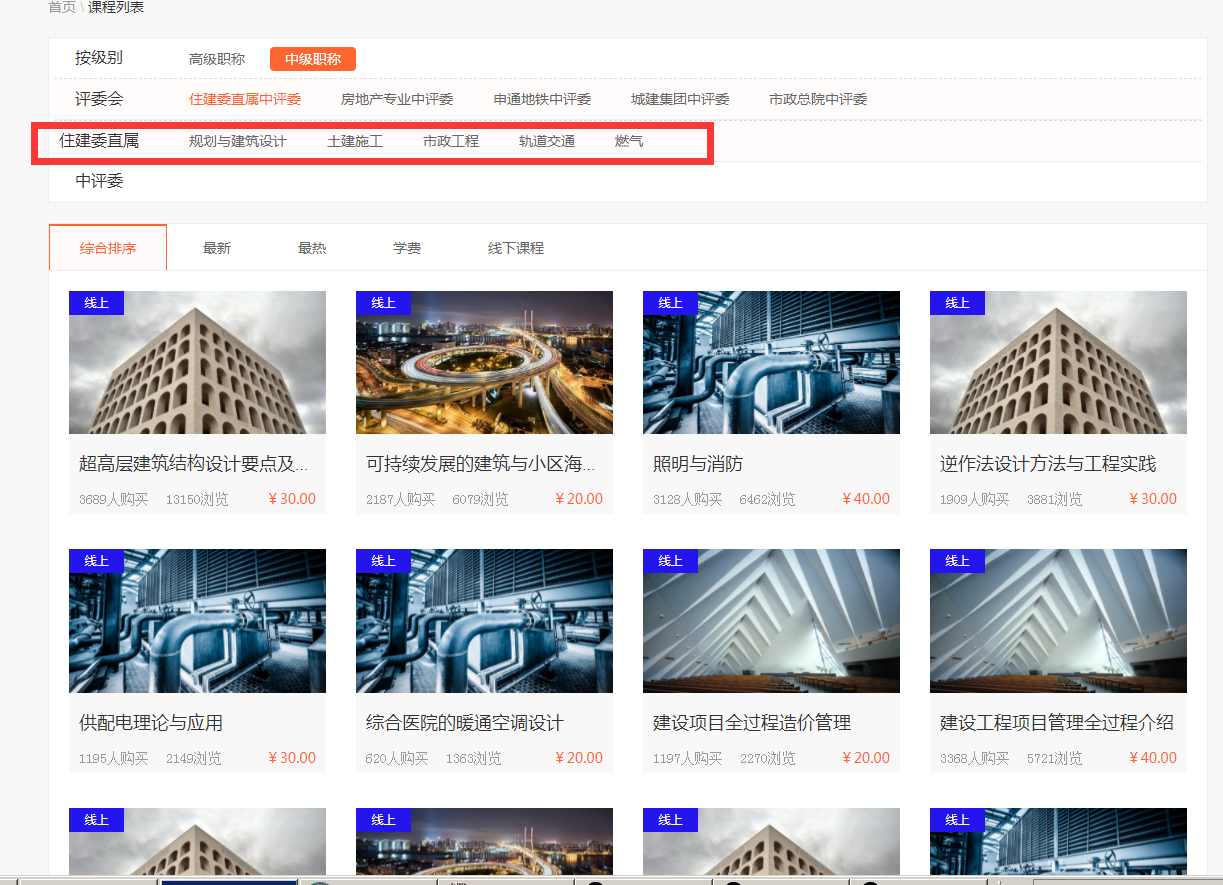
Task: Open thumbnail of 建设项目全过程造价管理 course
Action: (x=771, y=621)
